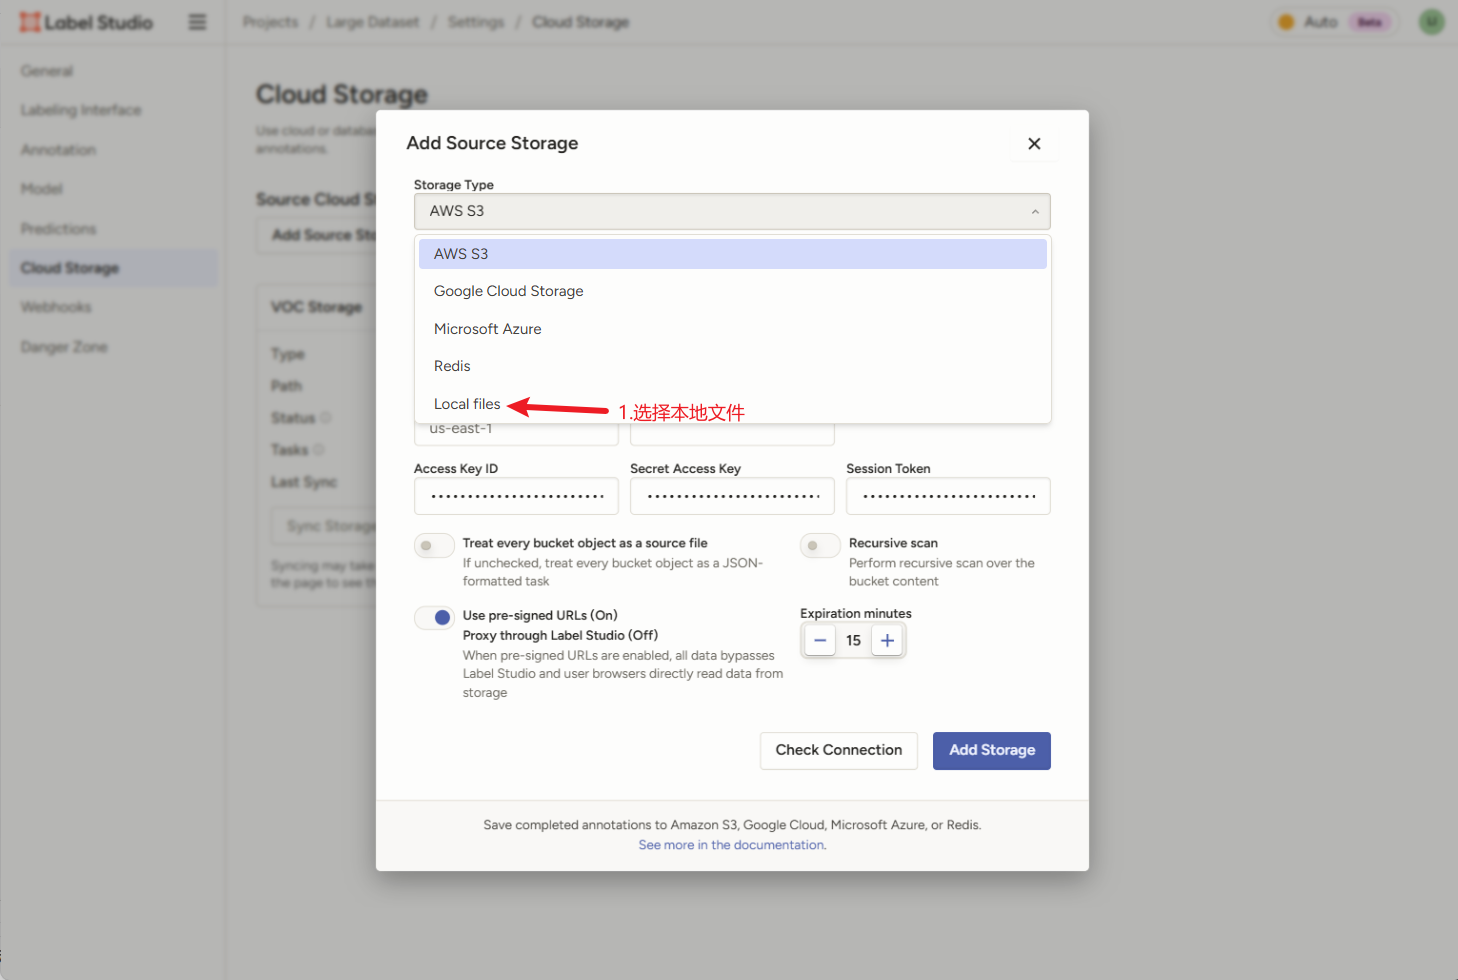
Task: Close the Add Source Storage dialog
Action: [x=1034, y=144]
